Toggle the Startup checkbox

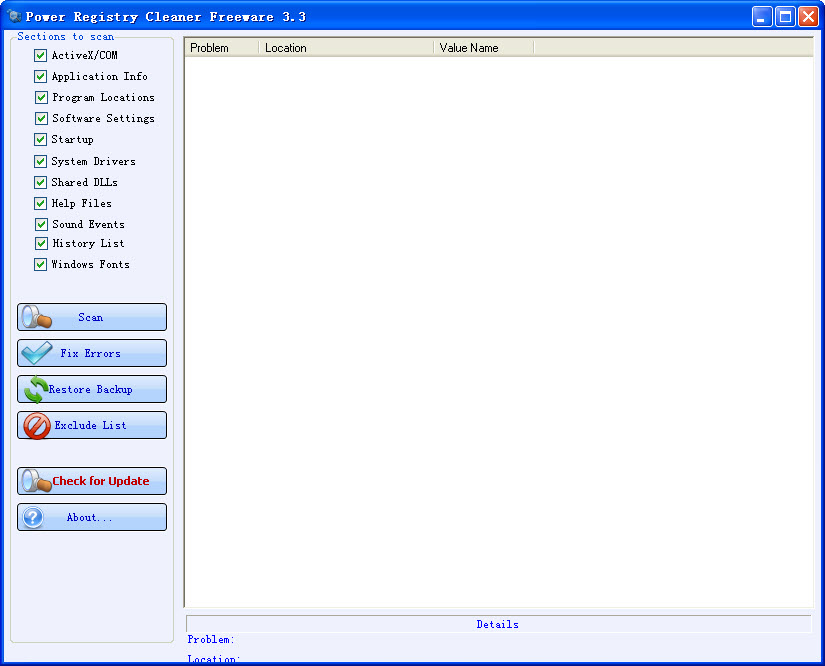pyautogui.click(x=41, y=139)
